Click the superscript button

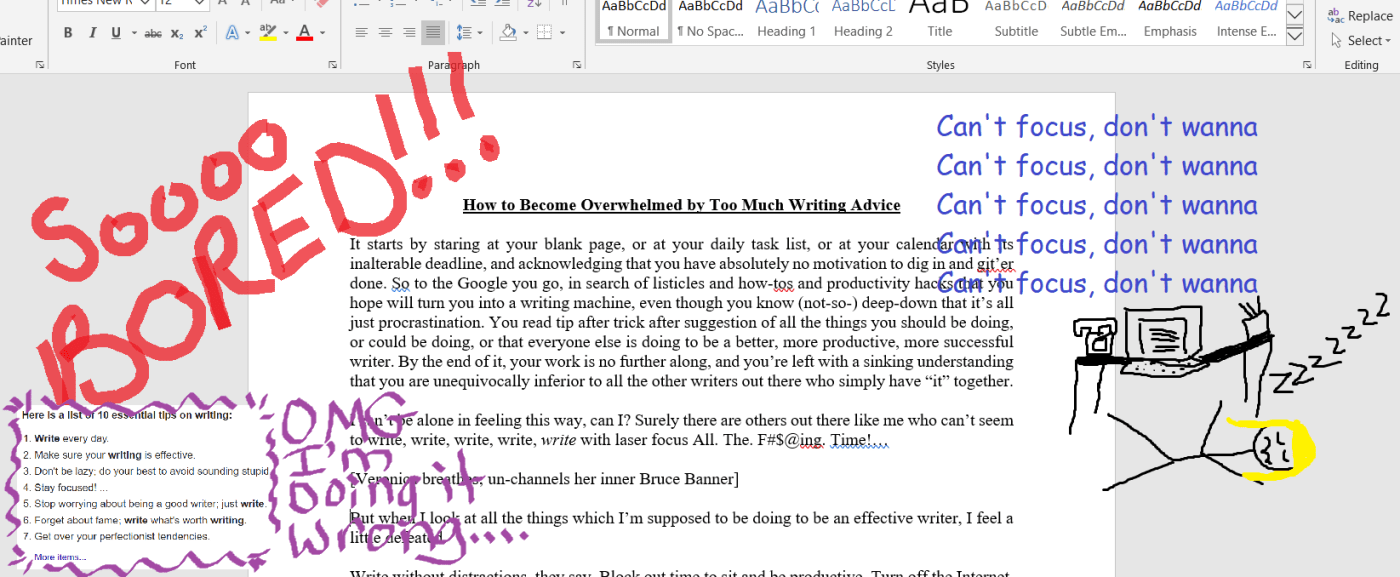pos(201,33)
